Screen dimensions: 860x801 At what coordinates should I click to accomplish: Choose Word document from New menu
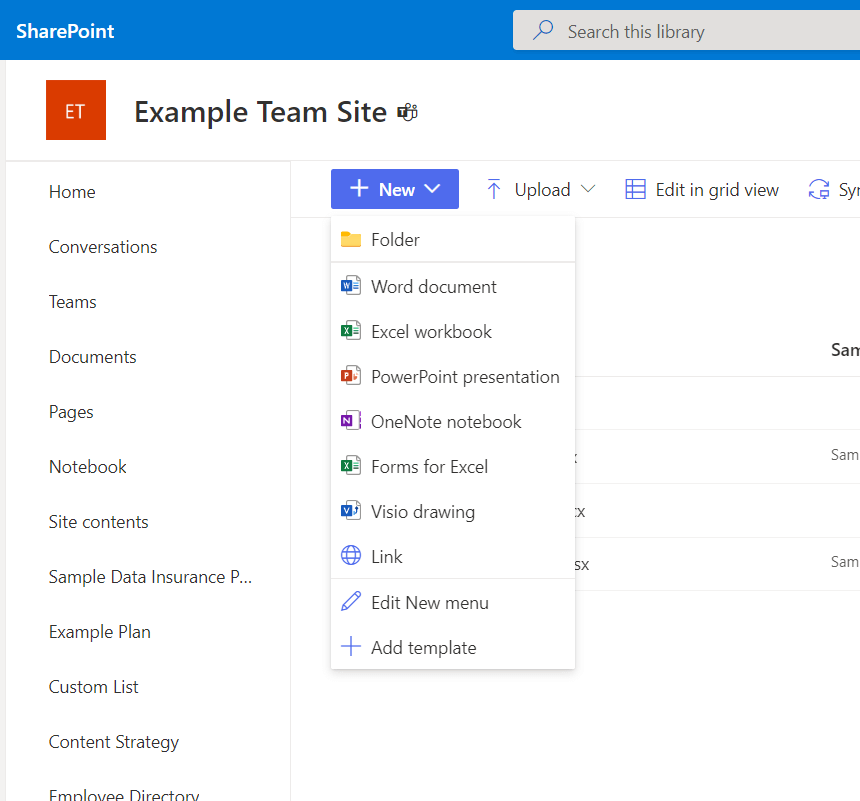click(x=453, y=286)
